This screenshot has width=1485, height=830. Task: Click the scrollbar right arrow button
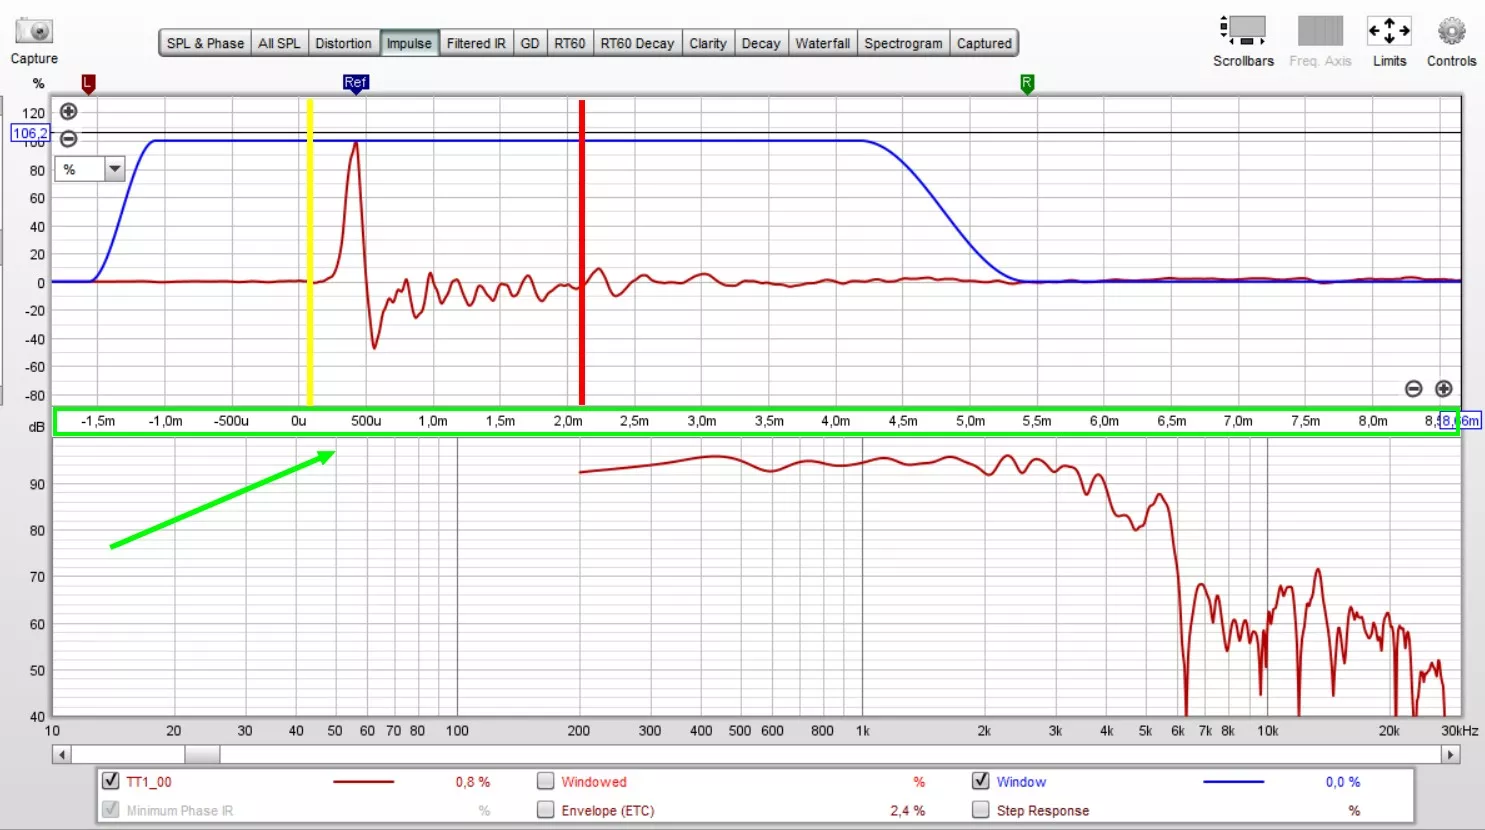point(1450,755)
